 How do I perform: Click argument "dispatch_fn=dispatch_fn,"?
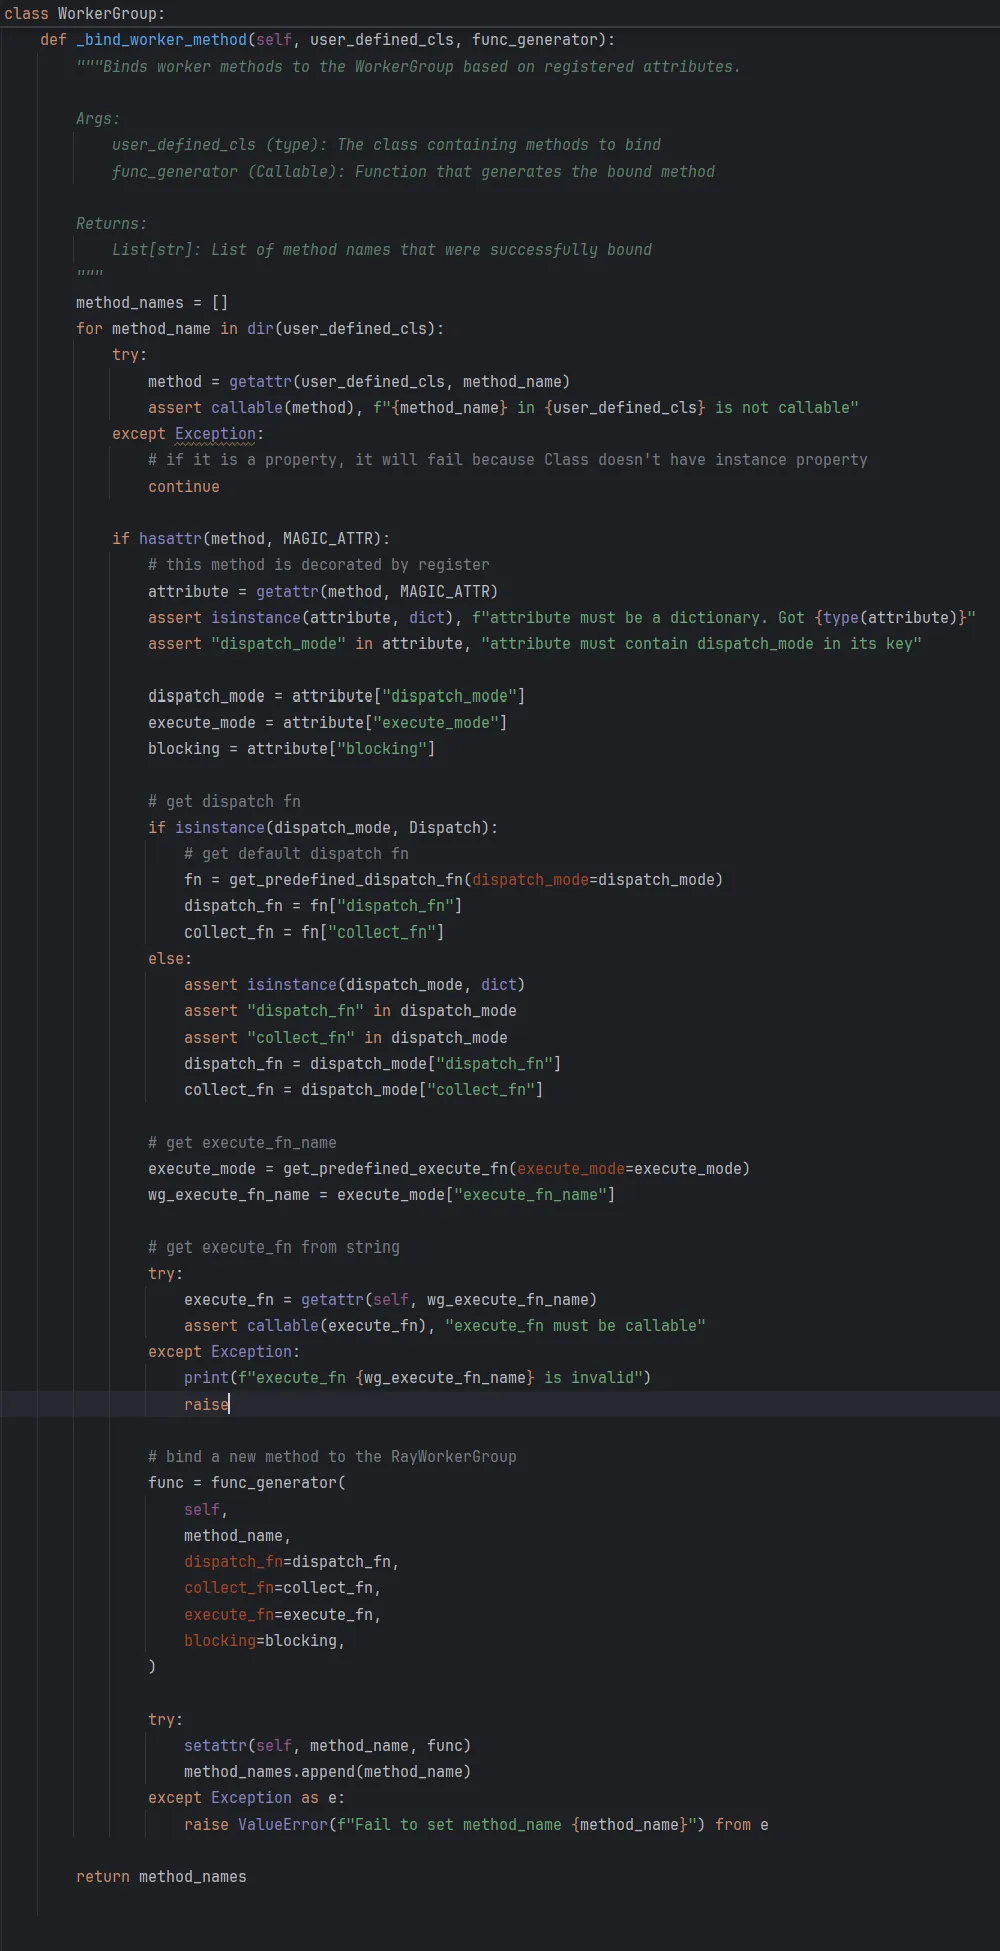click(291, 1561)
